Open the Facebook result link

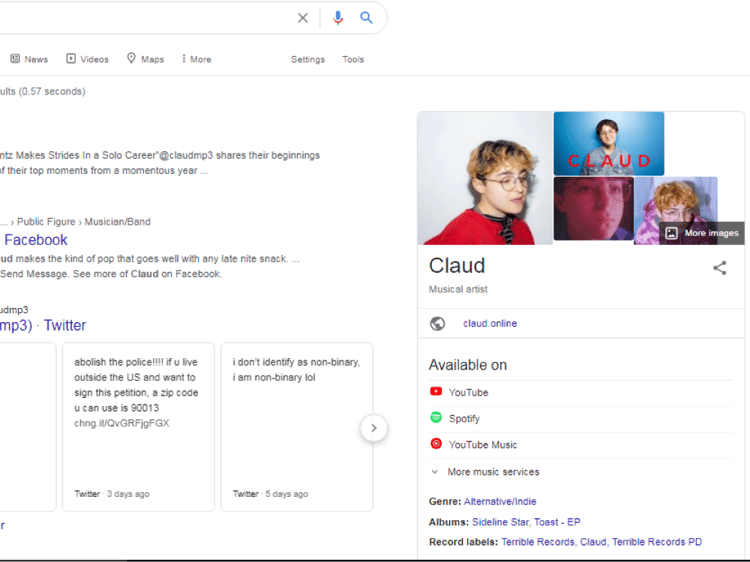36,240
